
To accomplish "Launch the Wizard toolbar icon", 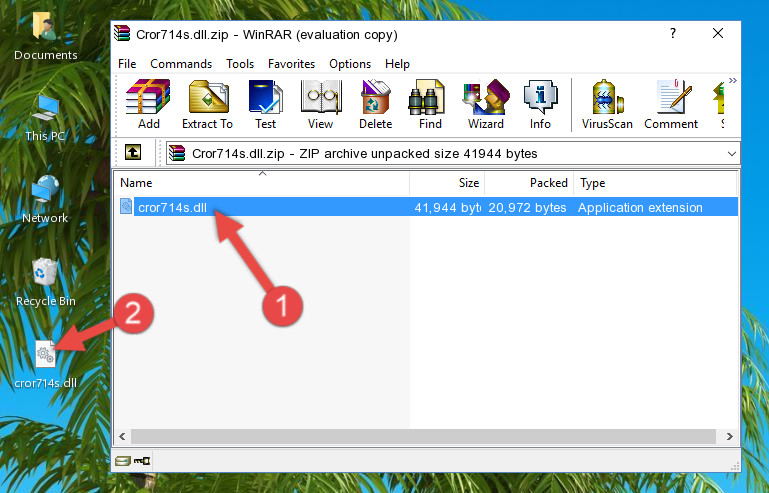I will coord(486,104).
